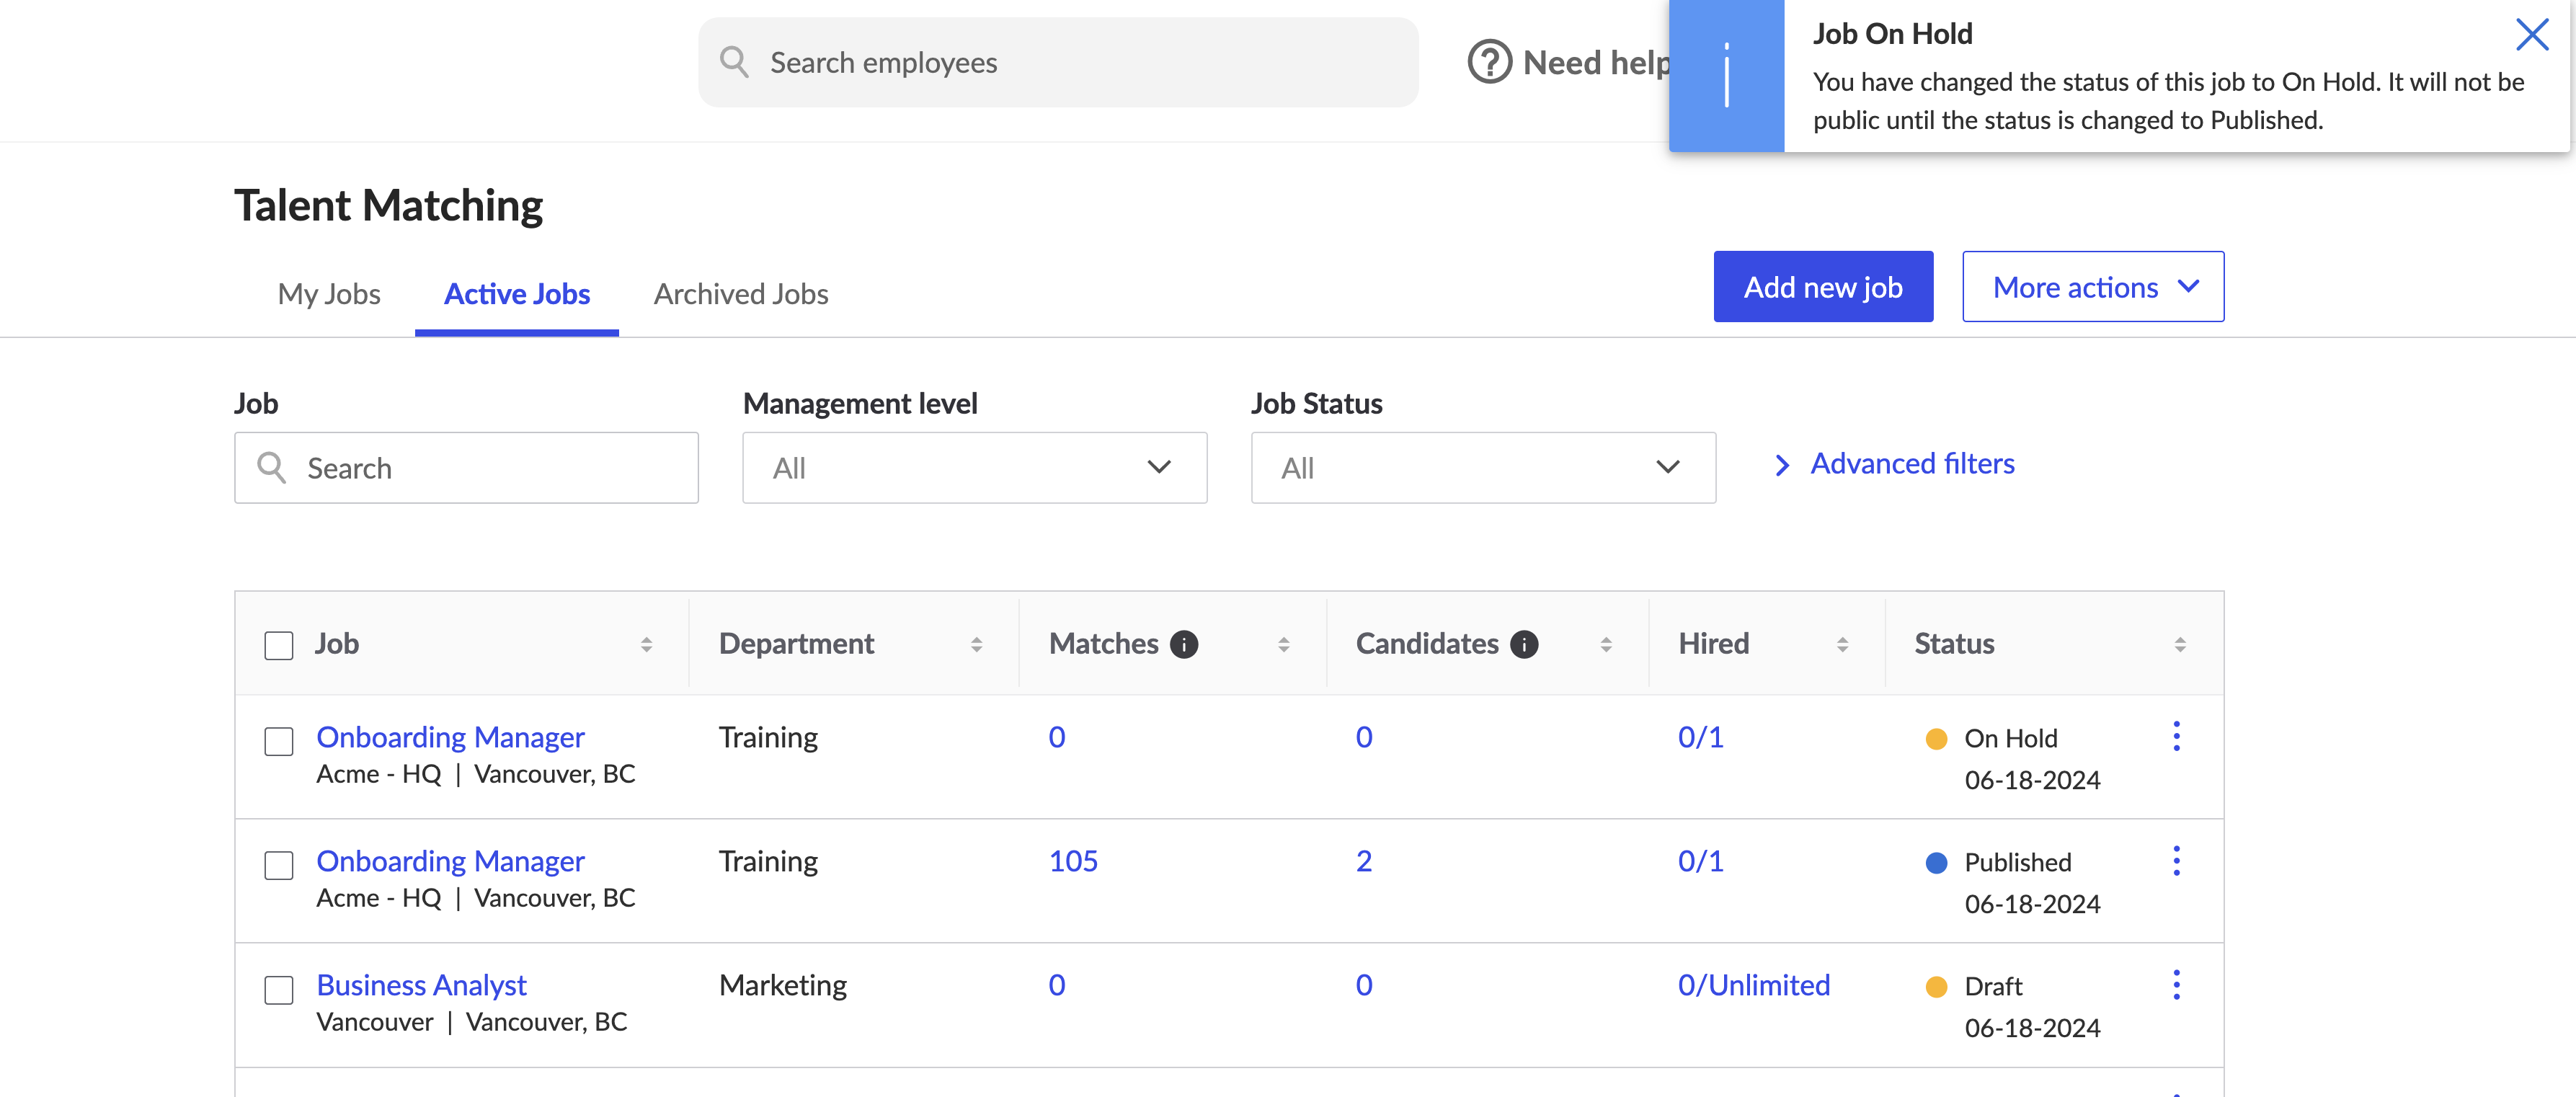Sort table by Hired column
2576x1097 pixels.
coord(1842,645)
